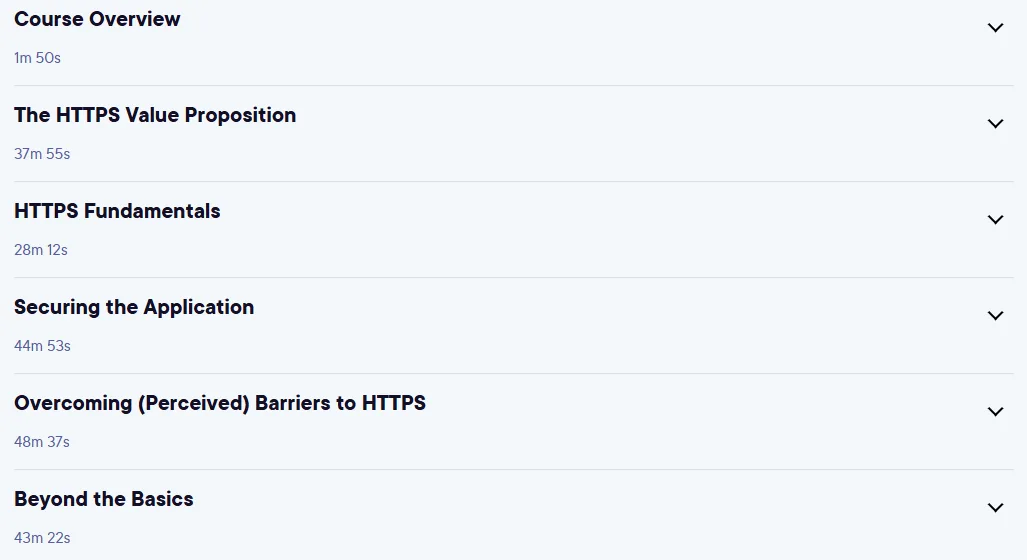The image size is (1027, 560).
Task: Expand The HTTPS Value Proposition chevron arrow
Action: (x=995, y=124)
